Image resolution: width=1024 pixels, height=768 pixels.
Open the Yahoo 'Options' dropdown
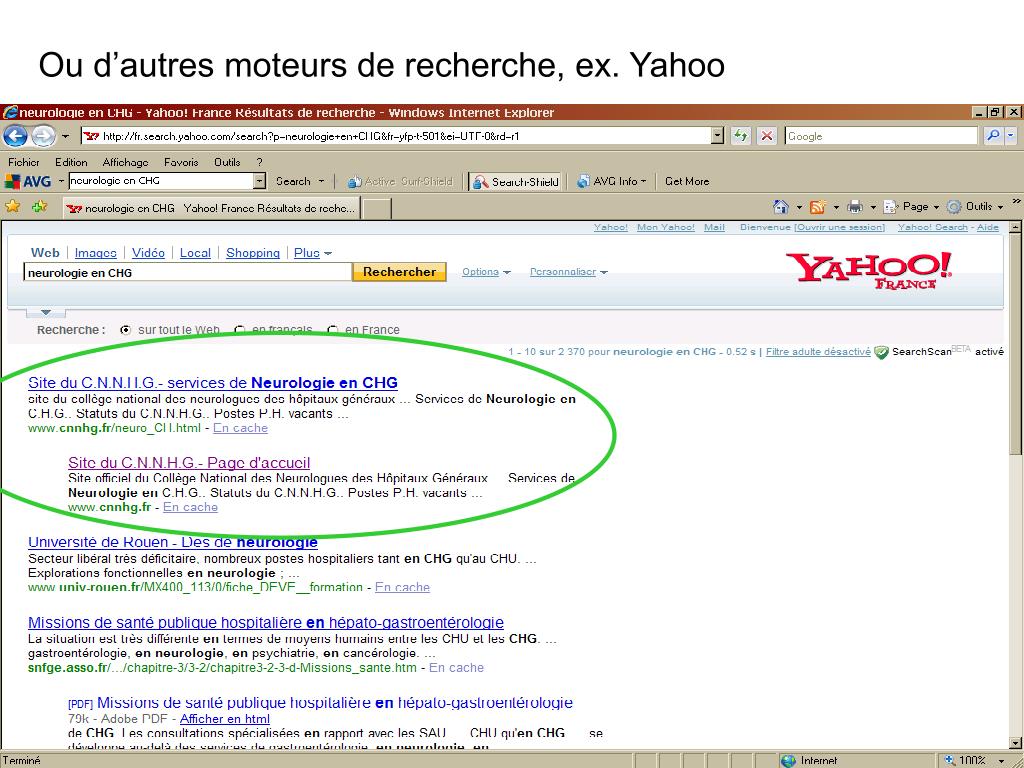487,272
